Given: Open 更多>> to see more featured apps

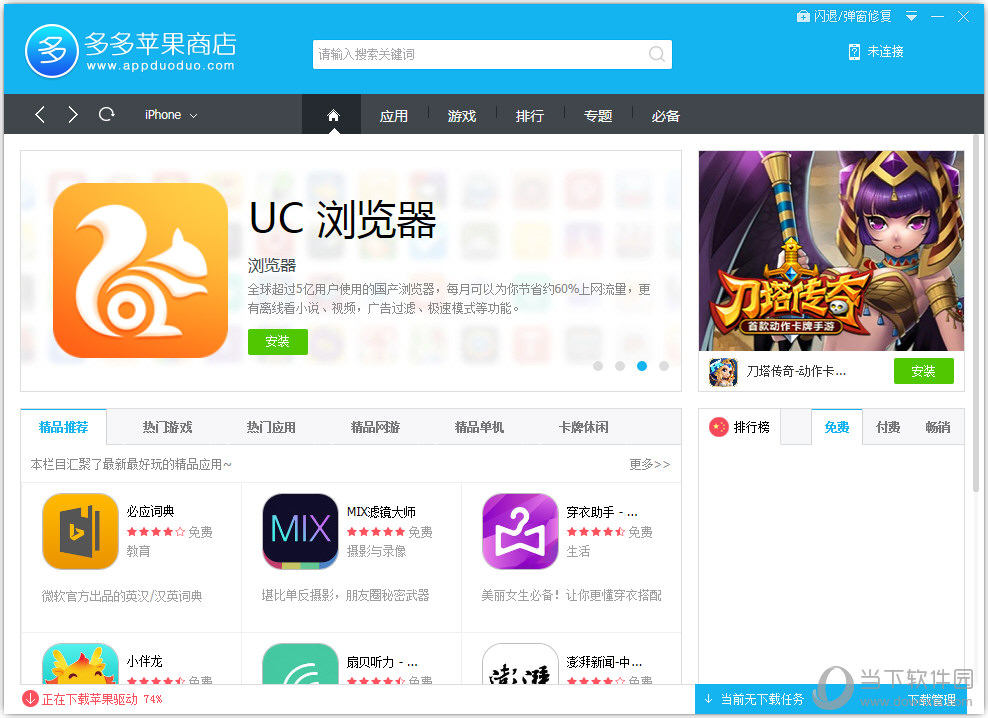Looking at the screenshot, I should [x=648, y=463].
